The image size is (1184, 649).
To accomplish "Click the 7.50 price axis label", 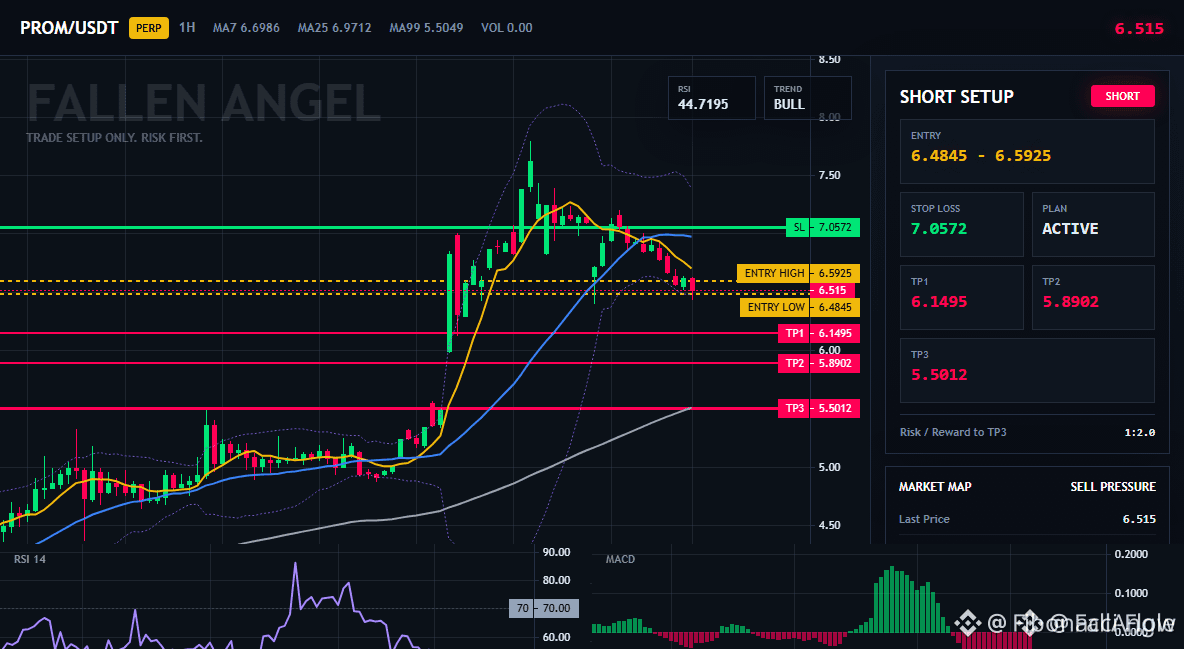I will pyautogui.click(x=829, y=175).
